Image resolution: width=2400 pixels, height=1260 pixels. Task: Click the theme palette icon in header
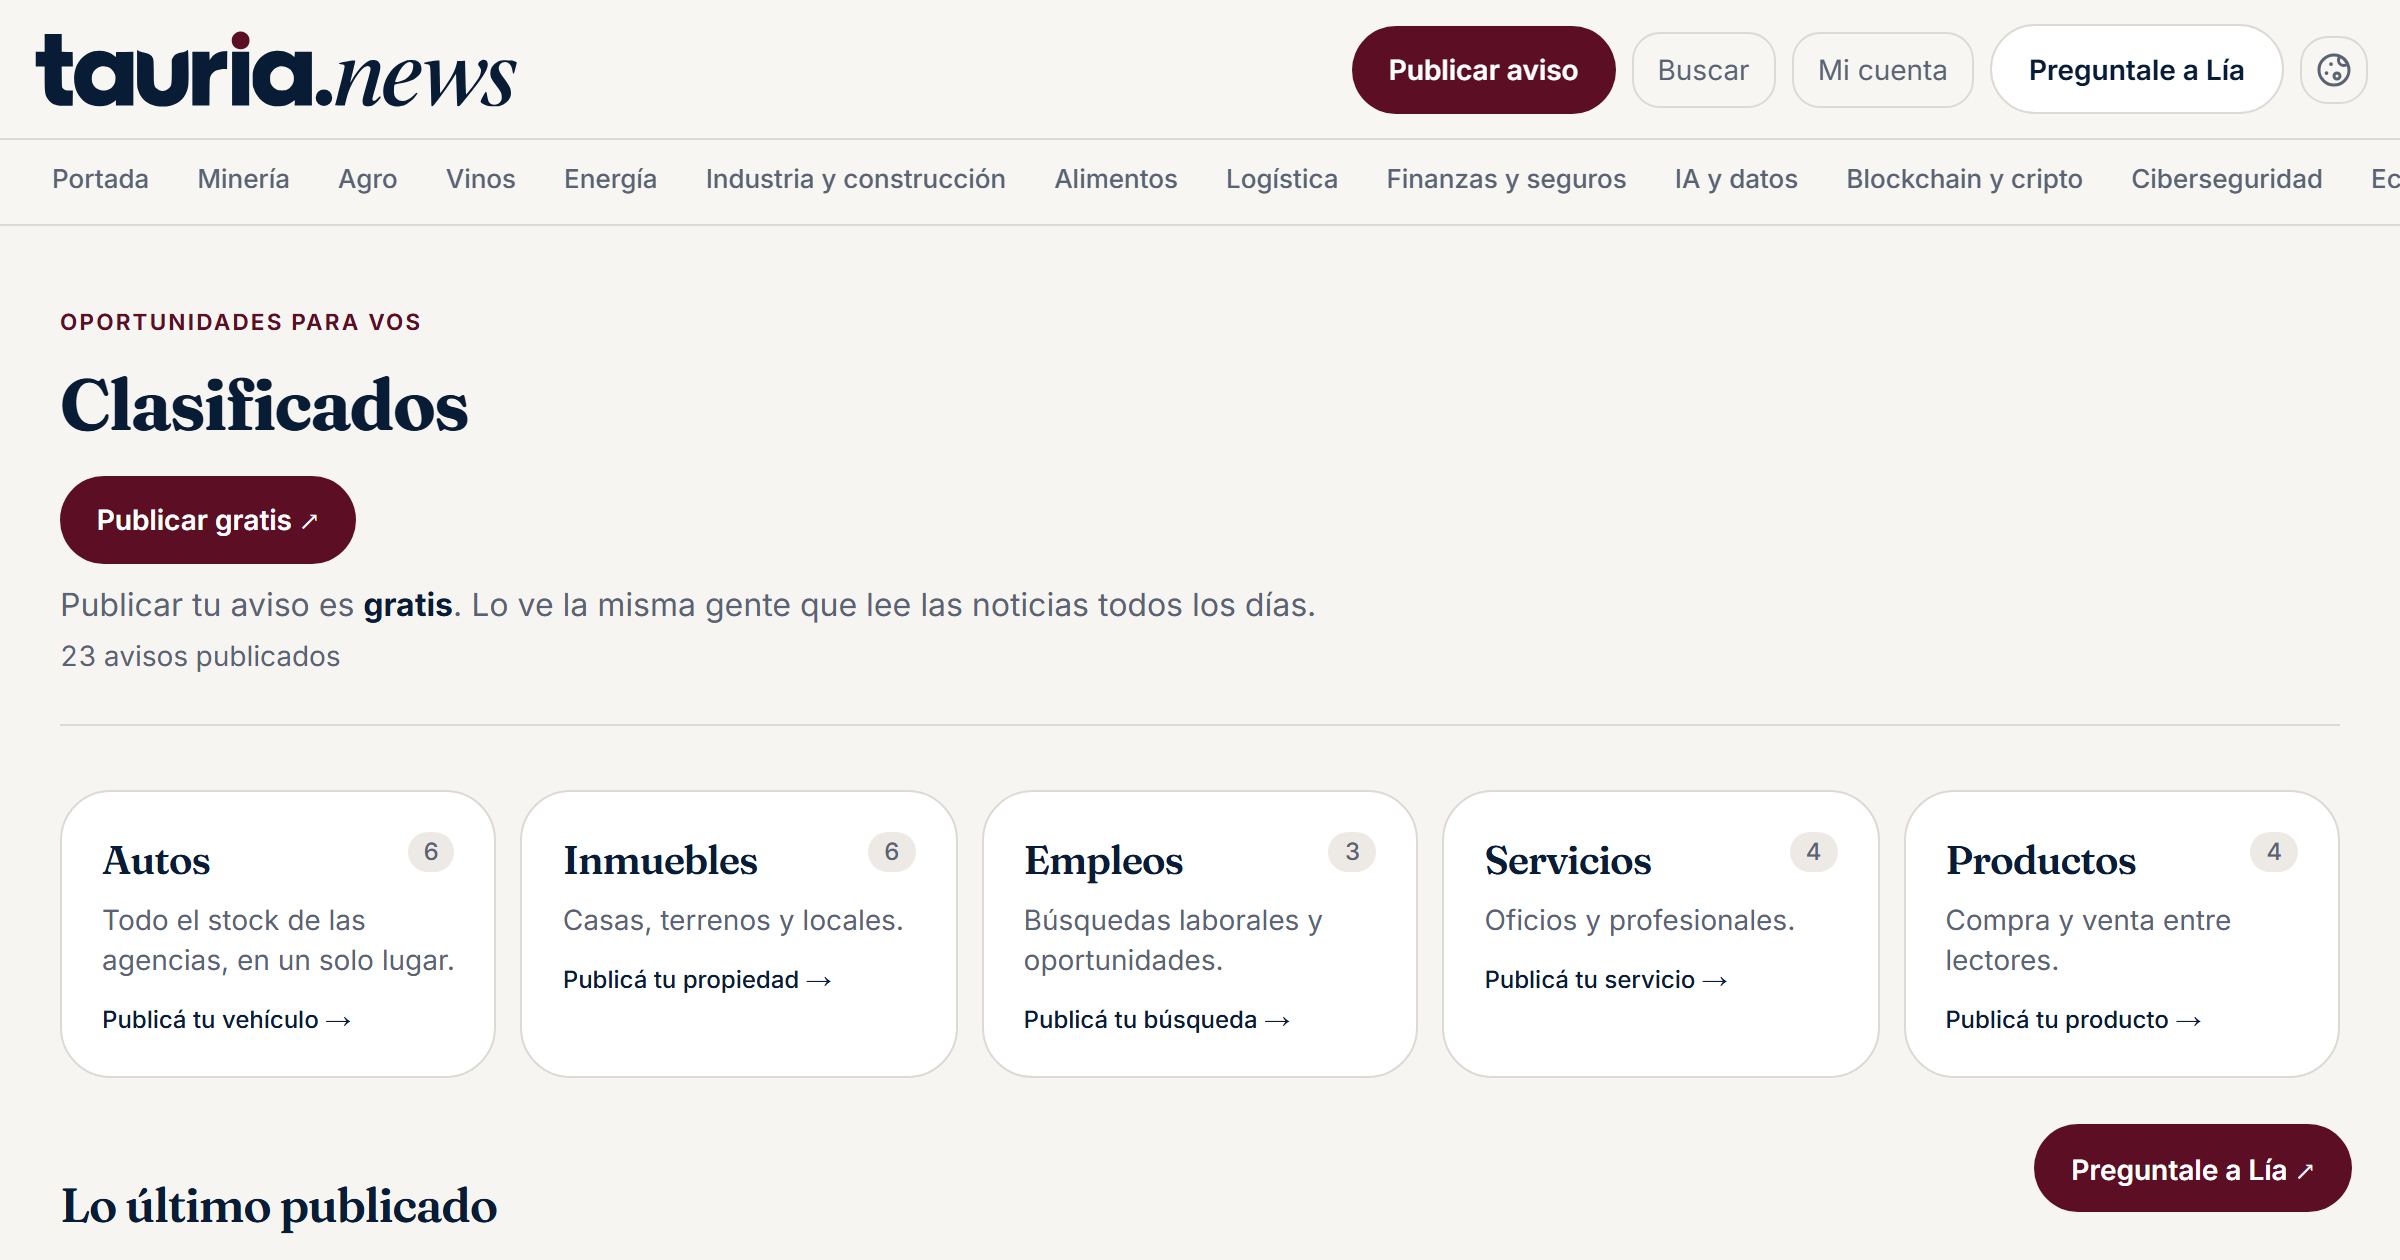2333,70
